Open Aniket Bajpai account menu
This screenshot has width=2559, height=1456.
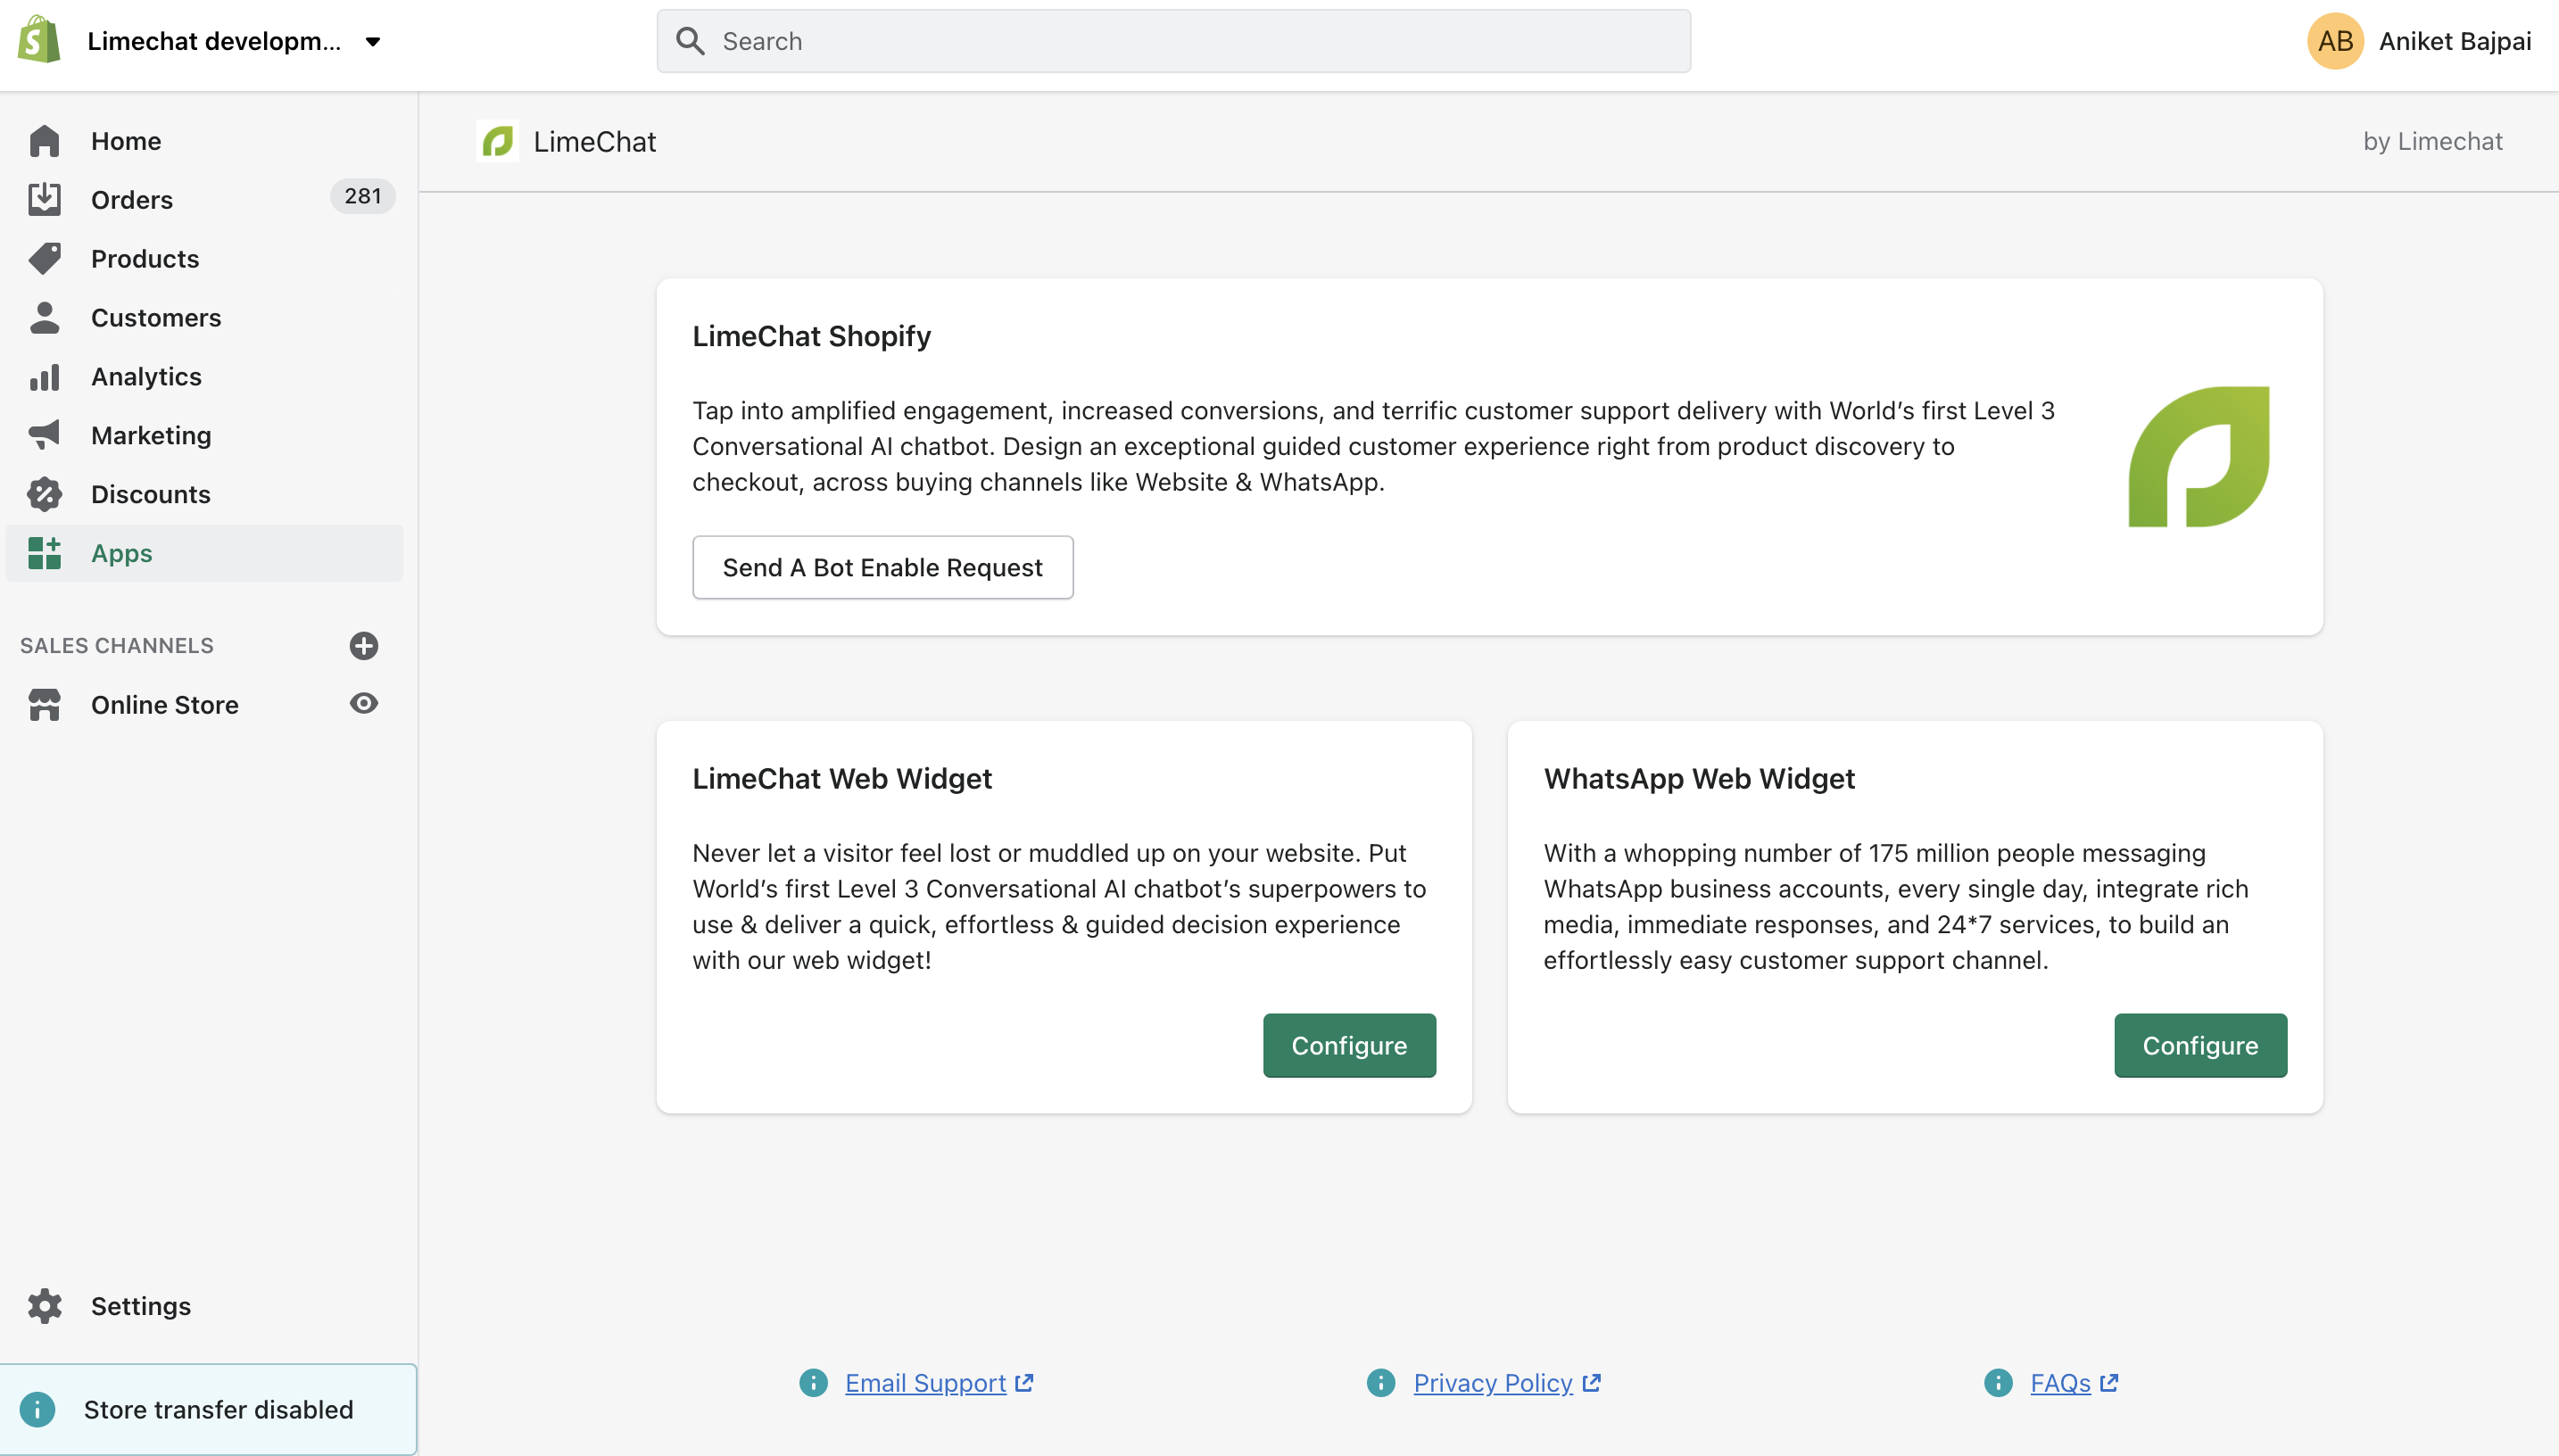tap(2454, 41)
